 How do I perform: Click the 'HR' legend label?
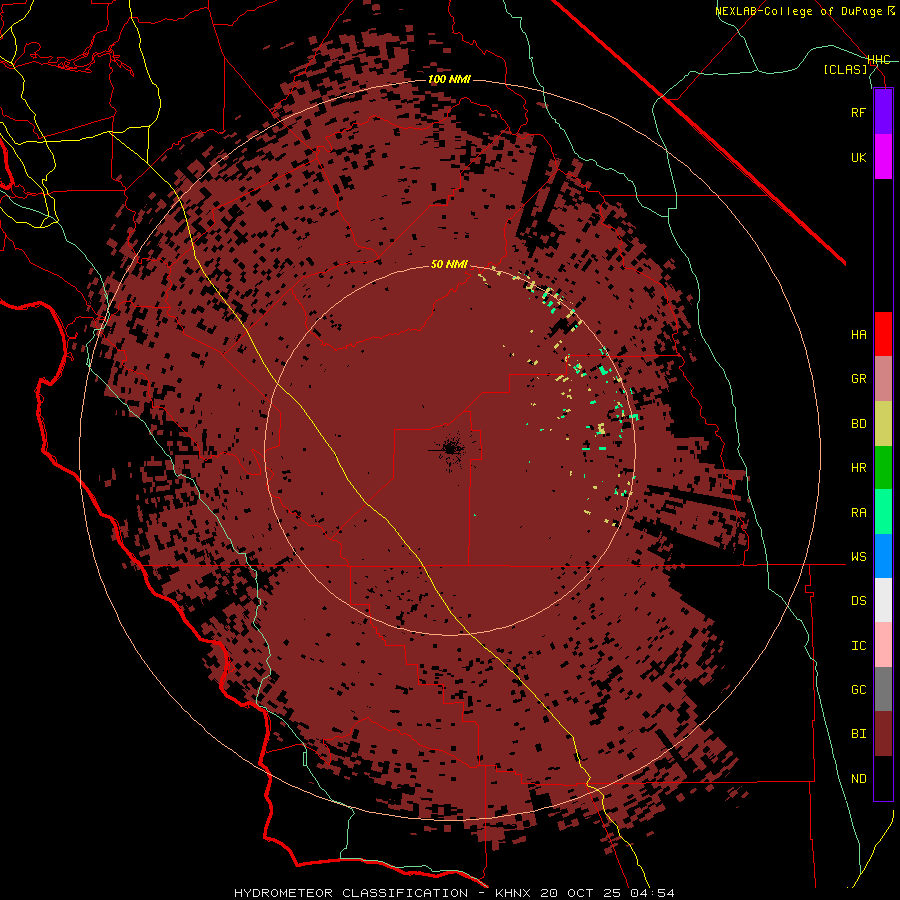[x=858, y=468]
